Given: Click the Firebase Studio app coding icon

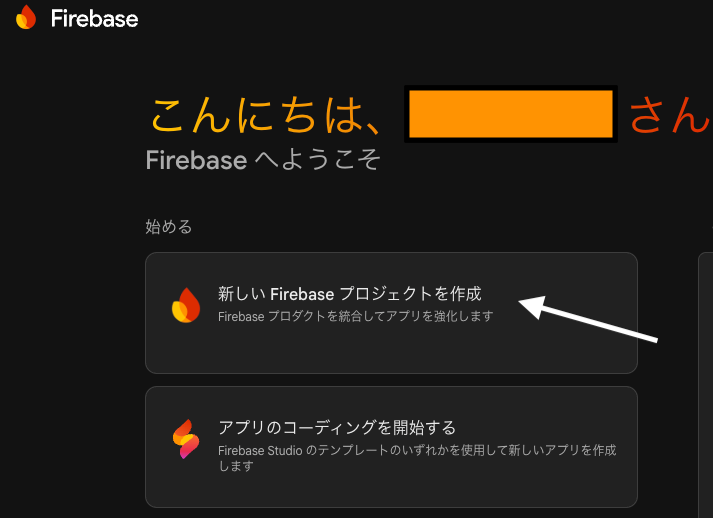Looking at the screenshot, I should [186, 439].
